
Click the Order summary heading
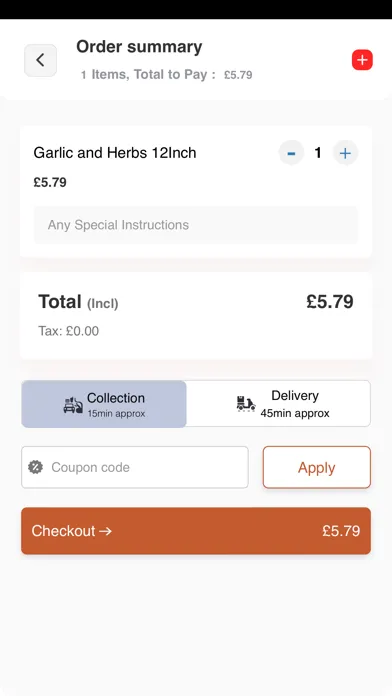(x=139, y=47)
